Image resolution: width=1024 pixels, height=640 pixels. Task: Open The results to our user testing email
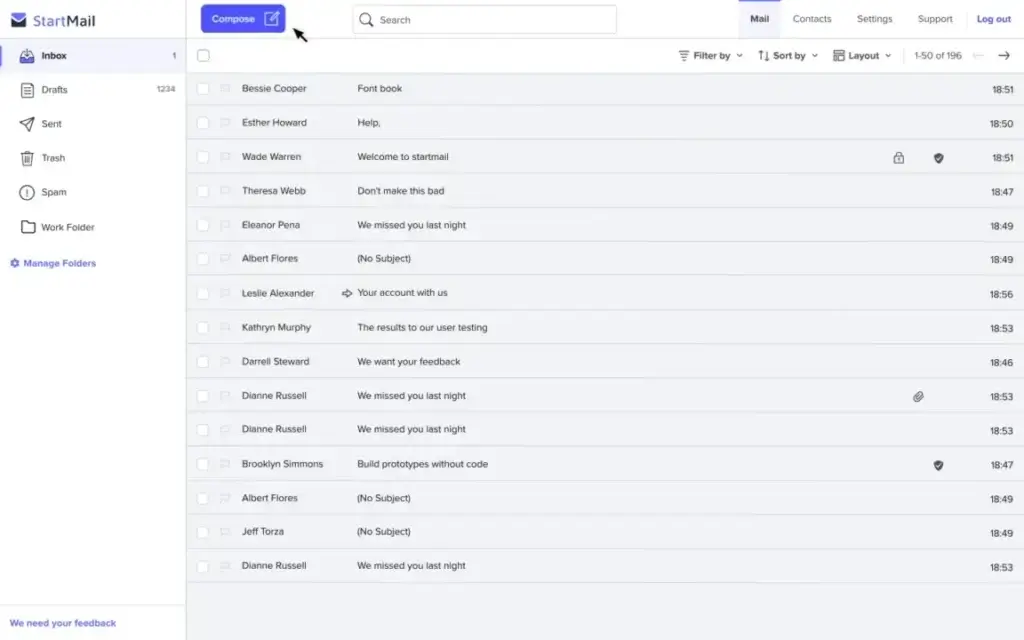coord(605,327)
